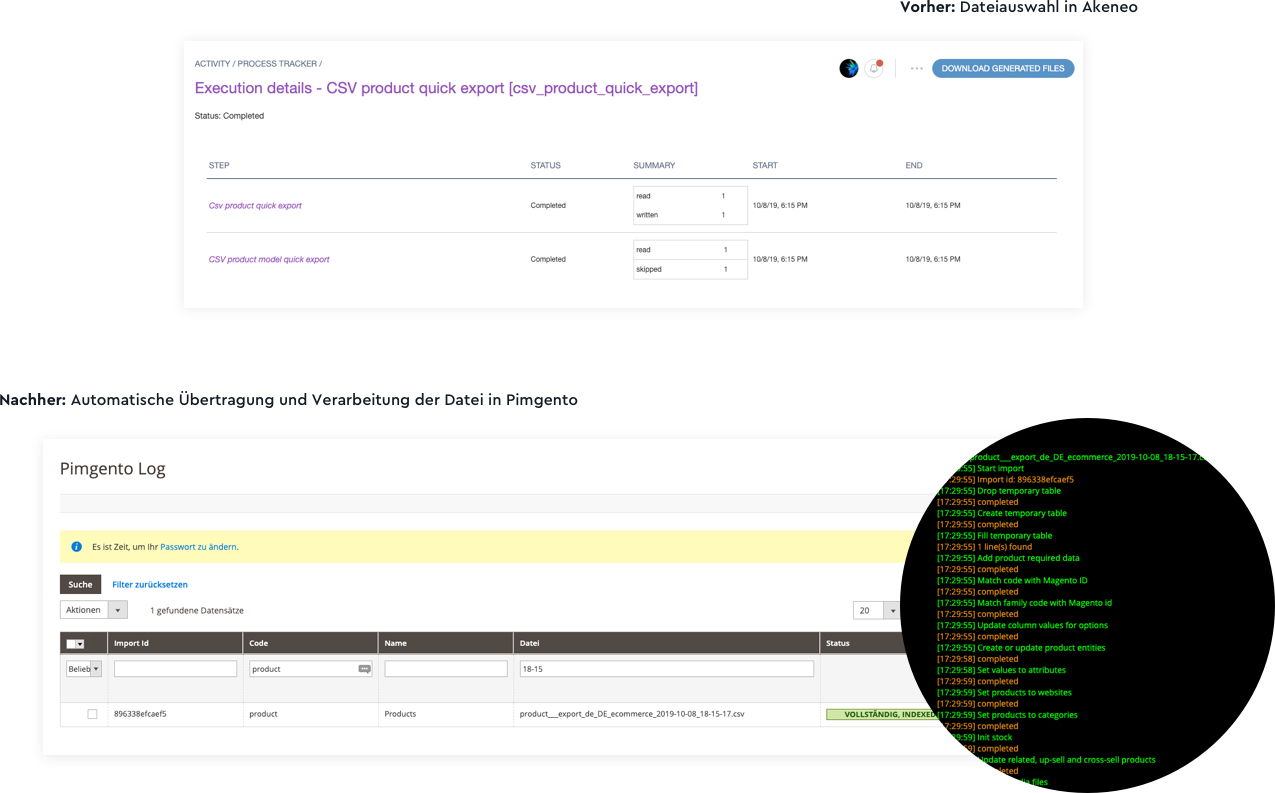Click log line 'Create or update product entities'
The width and height of the screenshot is (1275, 793).
(1021, 648)
